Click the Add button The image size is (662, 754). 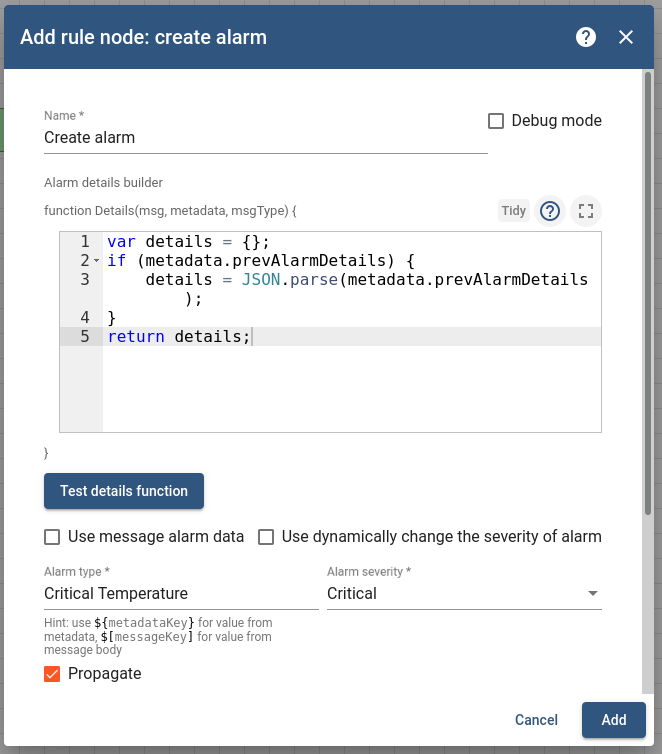click(613, 720)
